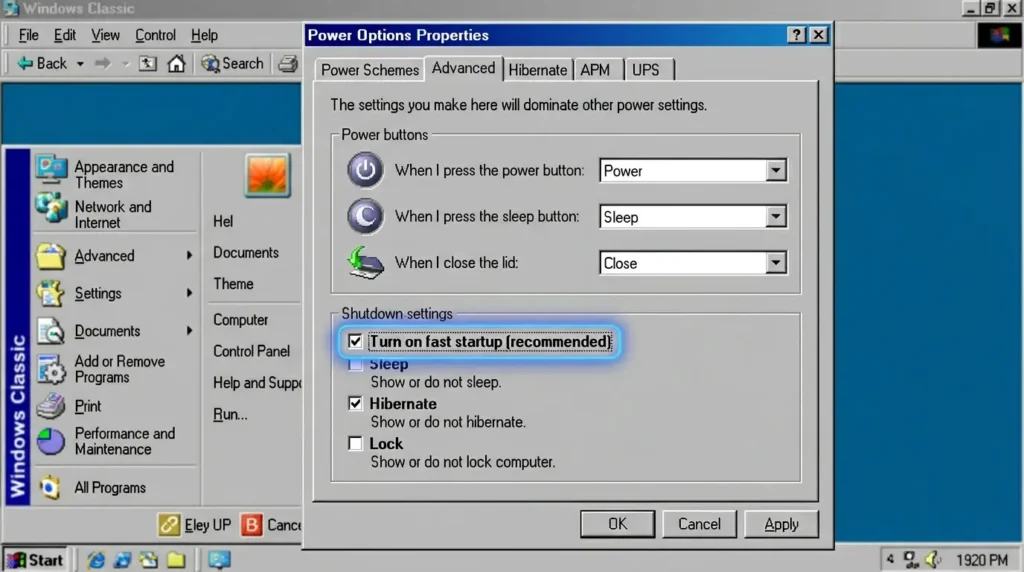Click the taskbar clock showing 1920 PM
This screenshot has height=572, width=1024.
(x=982, y=560)
